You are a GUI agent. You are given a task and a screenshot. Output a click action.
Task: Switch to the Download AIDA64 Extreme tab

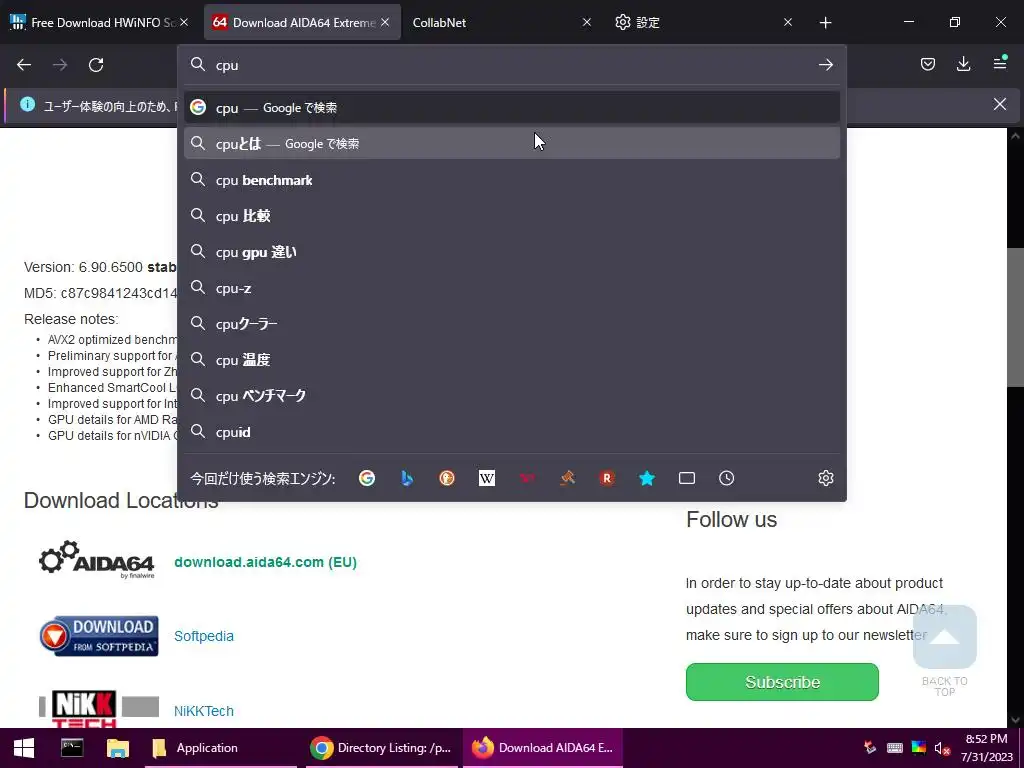point(302,22)
